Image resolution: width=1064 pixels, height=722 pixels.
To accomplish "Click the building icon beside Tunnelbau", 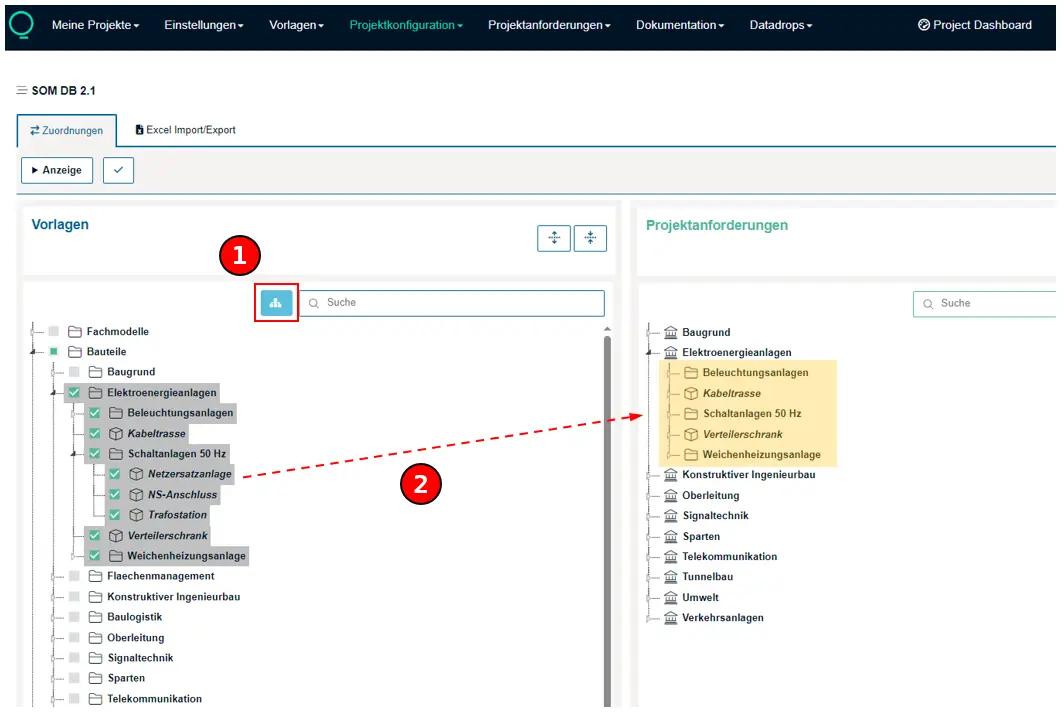I will 671,577.
